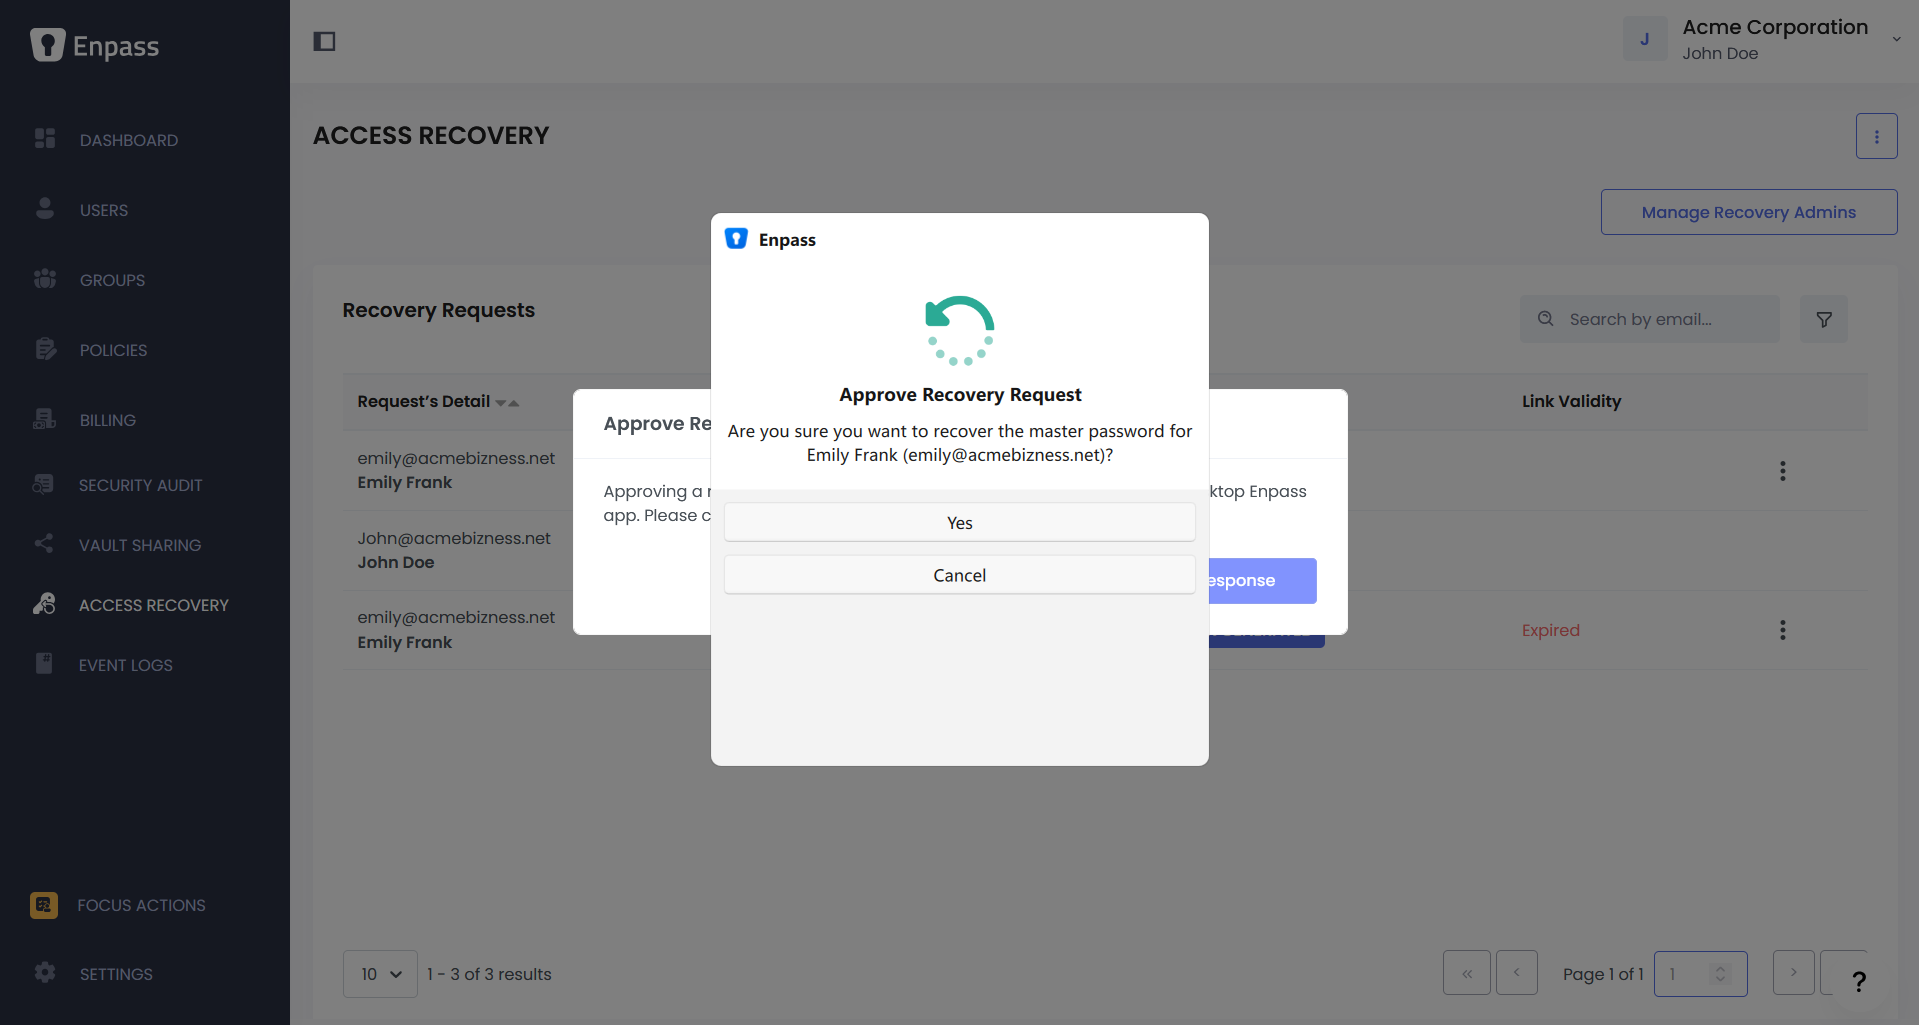Click the Event Logs book icon
Screen dimensions: 1919x1025
click(44, 663)
